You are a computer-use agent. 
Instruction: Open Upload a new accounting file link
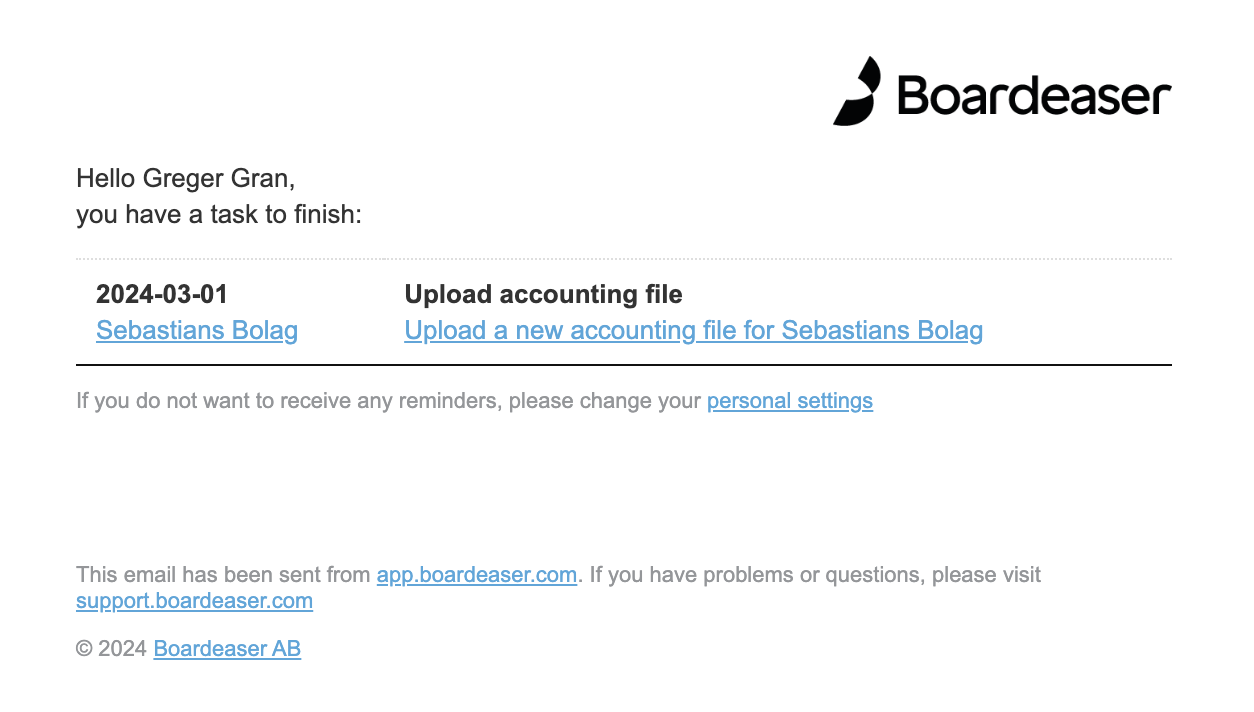(x=693, y=330)
